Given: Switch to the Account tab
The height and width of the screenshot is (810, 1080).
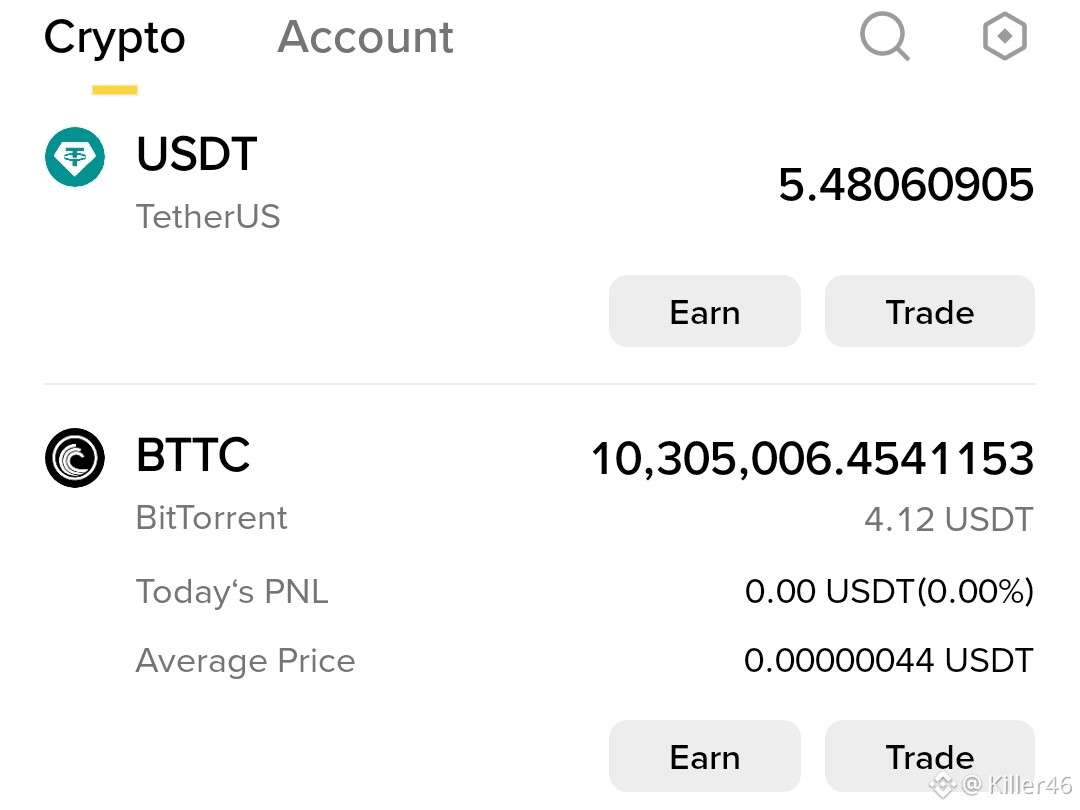Looking at the screenshot, I should tap(365, 37).
